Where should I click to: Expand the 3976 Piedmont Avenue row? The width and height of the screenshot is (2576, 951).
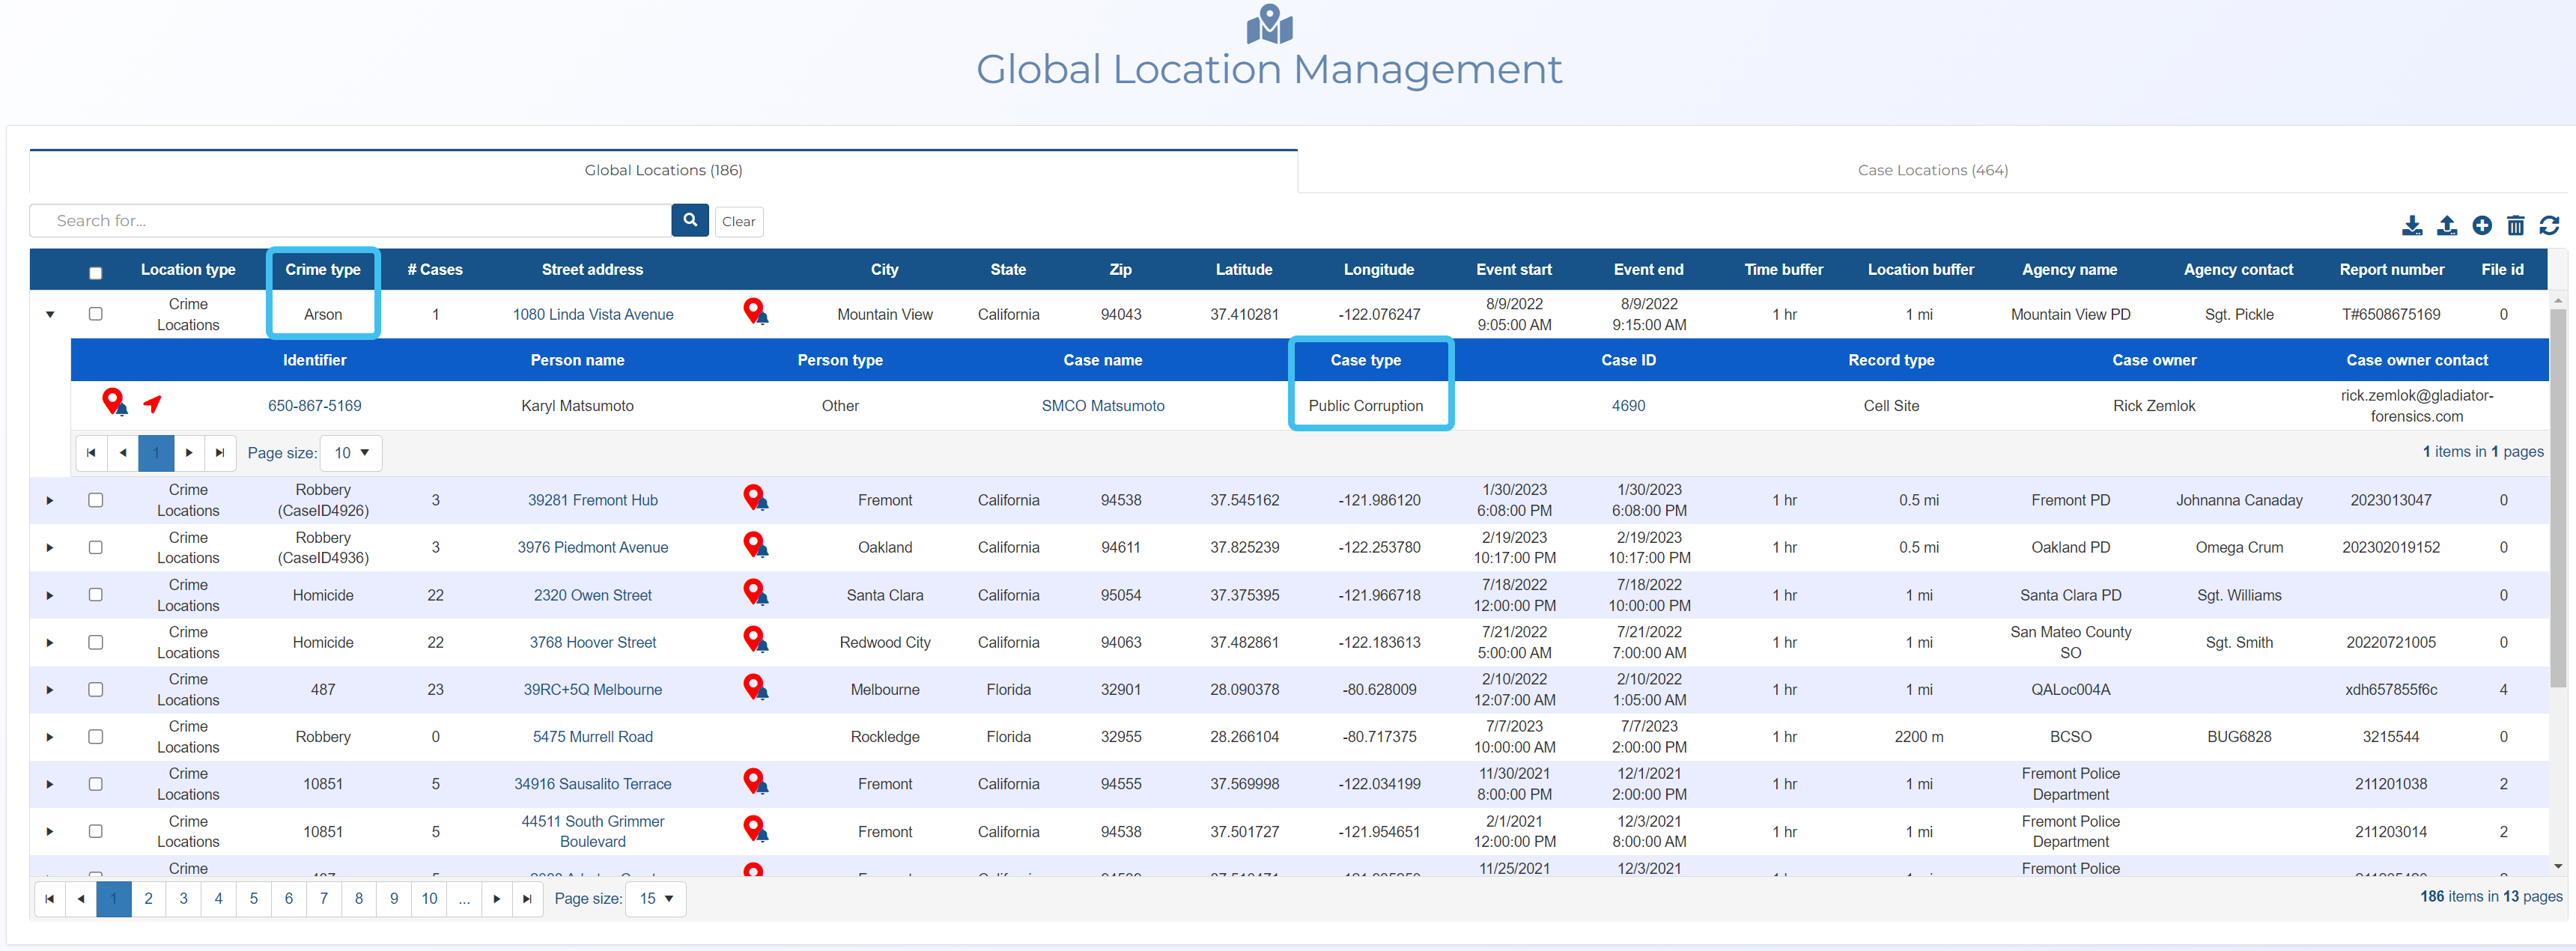click(x=50, y=548)
